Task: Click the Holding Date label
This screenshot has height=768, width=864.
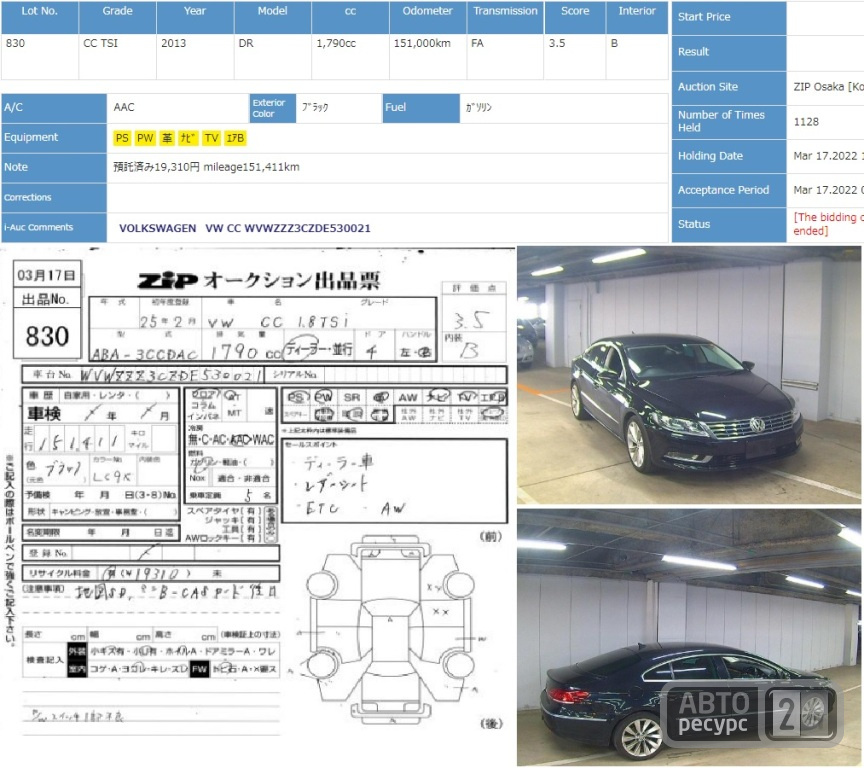Action: (729, 156)
